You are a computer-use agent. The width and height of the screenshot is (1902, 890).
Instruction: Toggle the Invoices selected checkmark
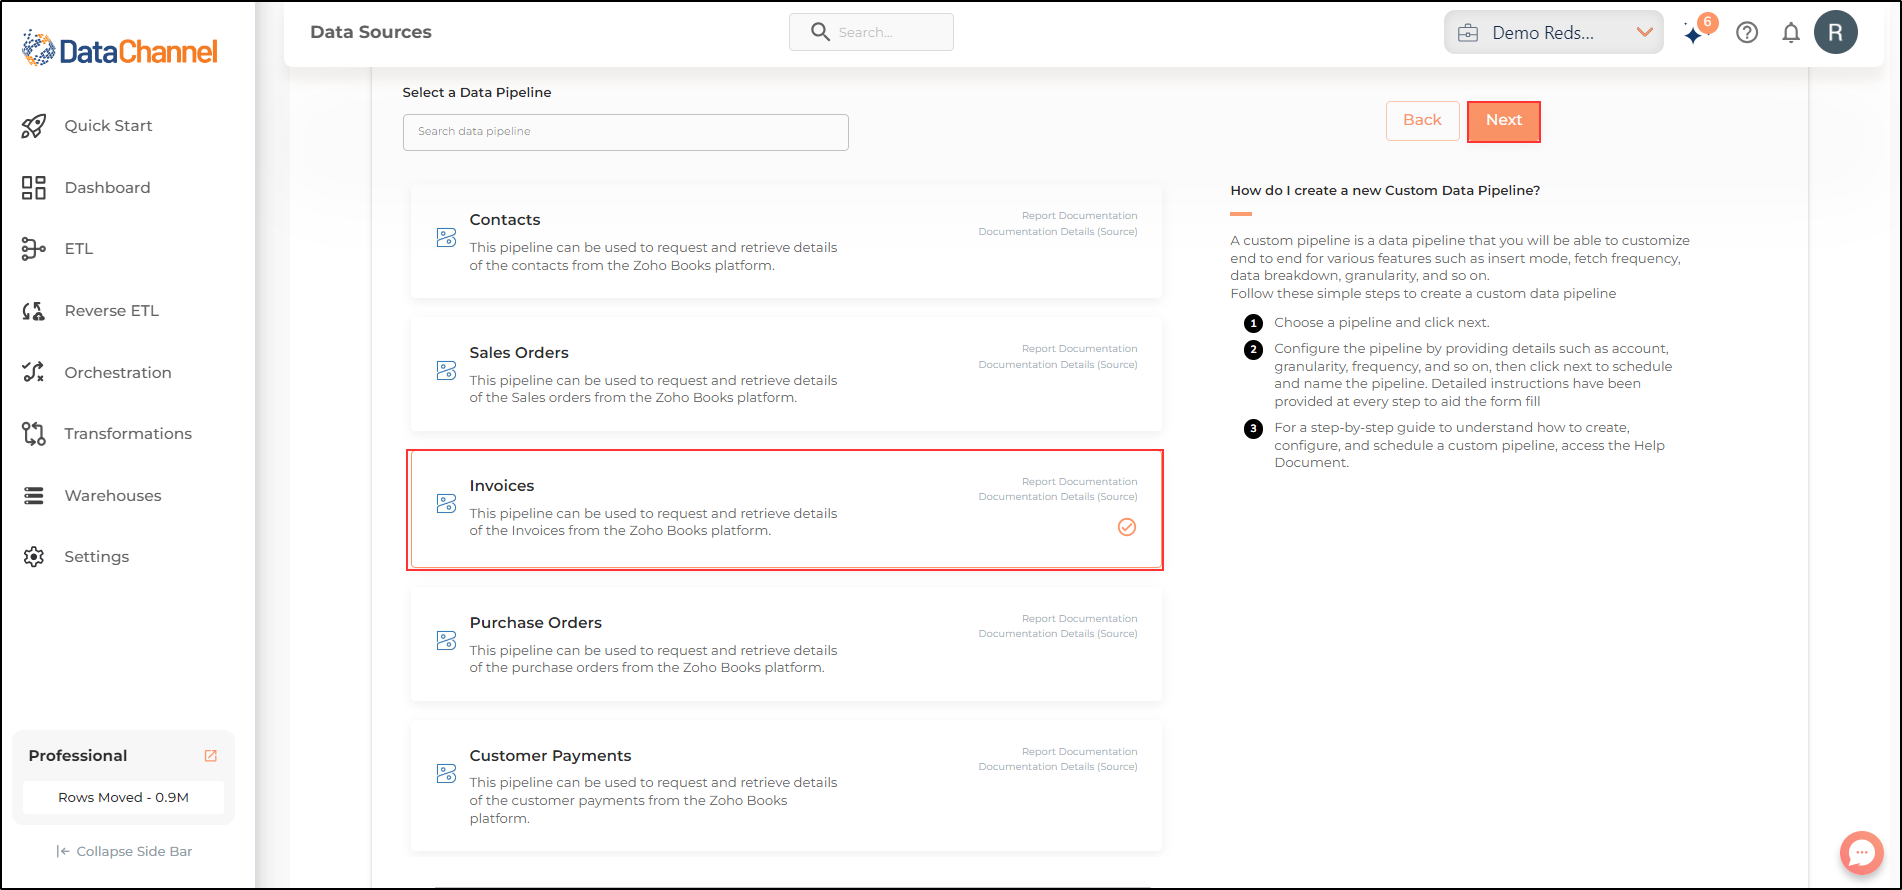(x=1127, y=527)
